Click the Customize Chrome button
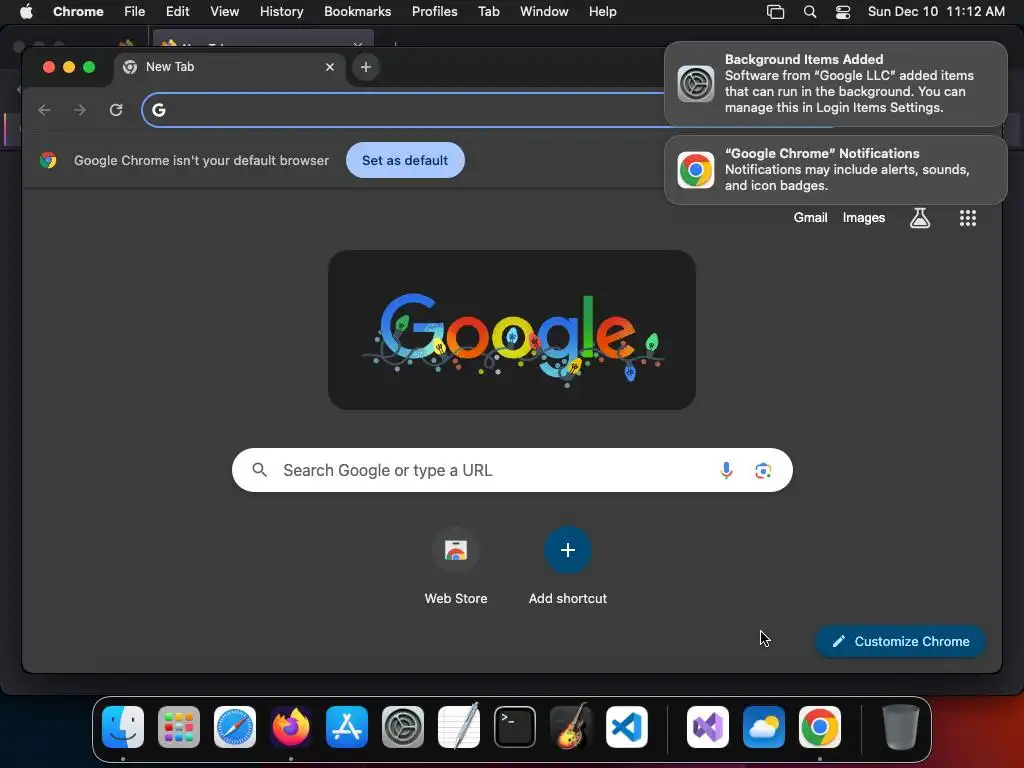This screenshot has height=768, width=1024. [900, 641]
